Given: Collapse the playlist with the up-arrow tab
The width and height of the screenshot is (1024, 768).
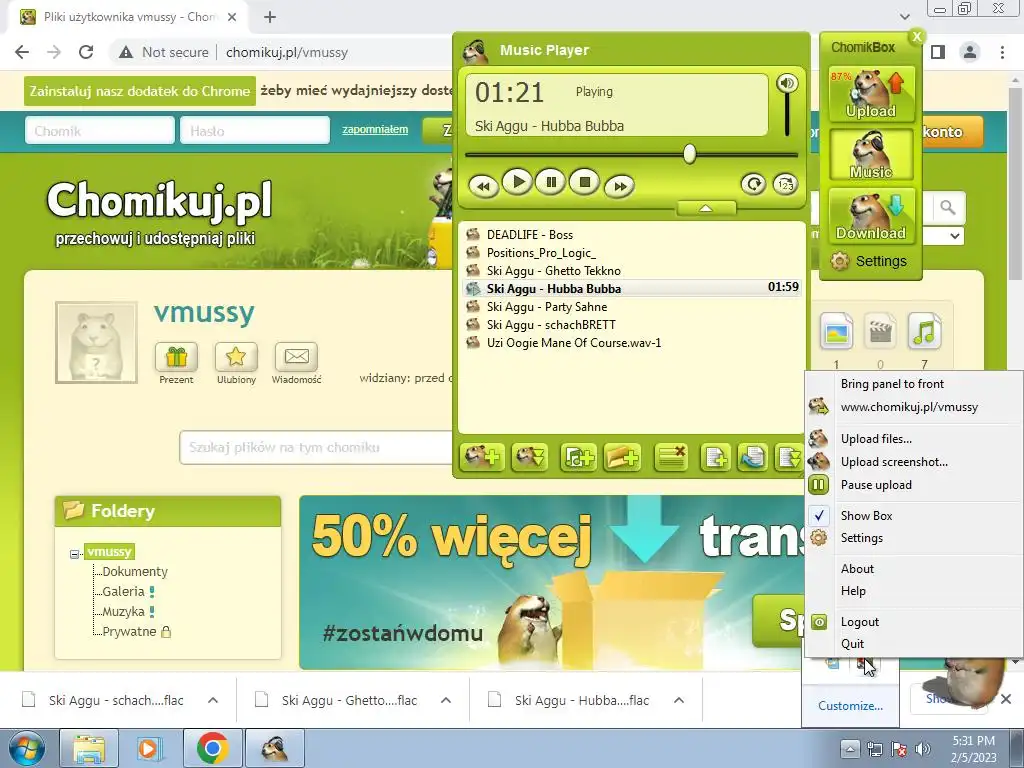Looking at the screenshot, I should (x=706, y=208).
